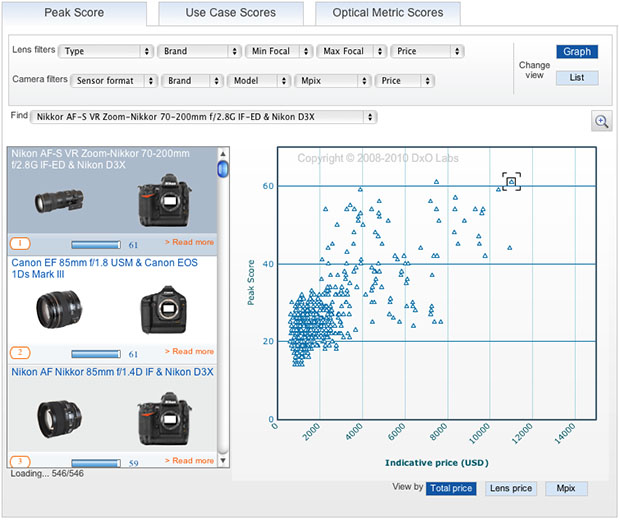Open the Mpix filter dropdown

[x=333, y=81]
